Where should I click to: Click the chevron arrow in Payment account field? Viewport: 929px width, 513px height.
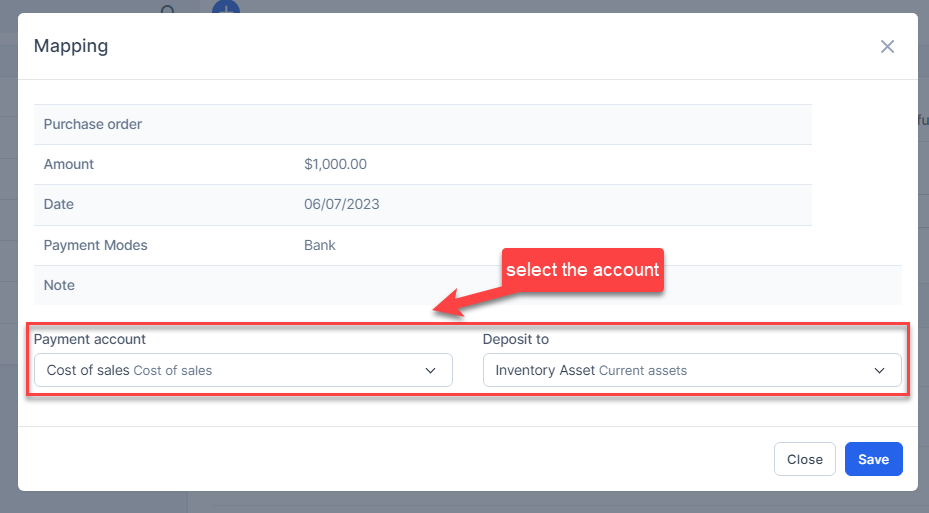coord(430,370)
